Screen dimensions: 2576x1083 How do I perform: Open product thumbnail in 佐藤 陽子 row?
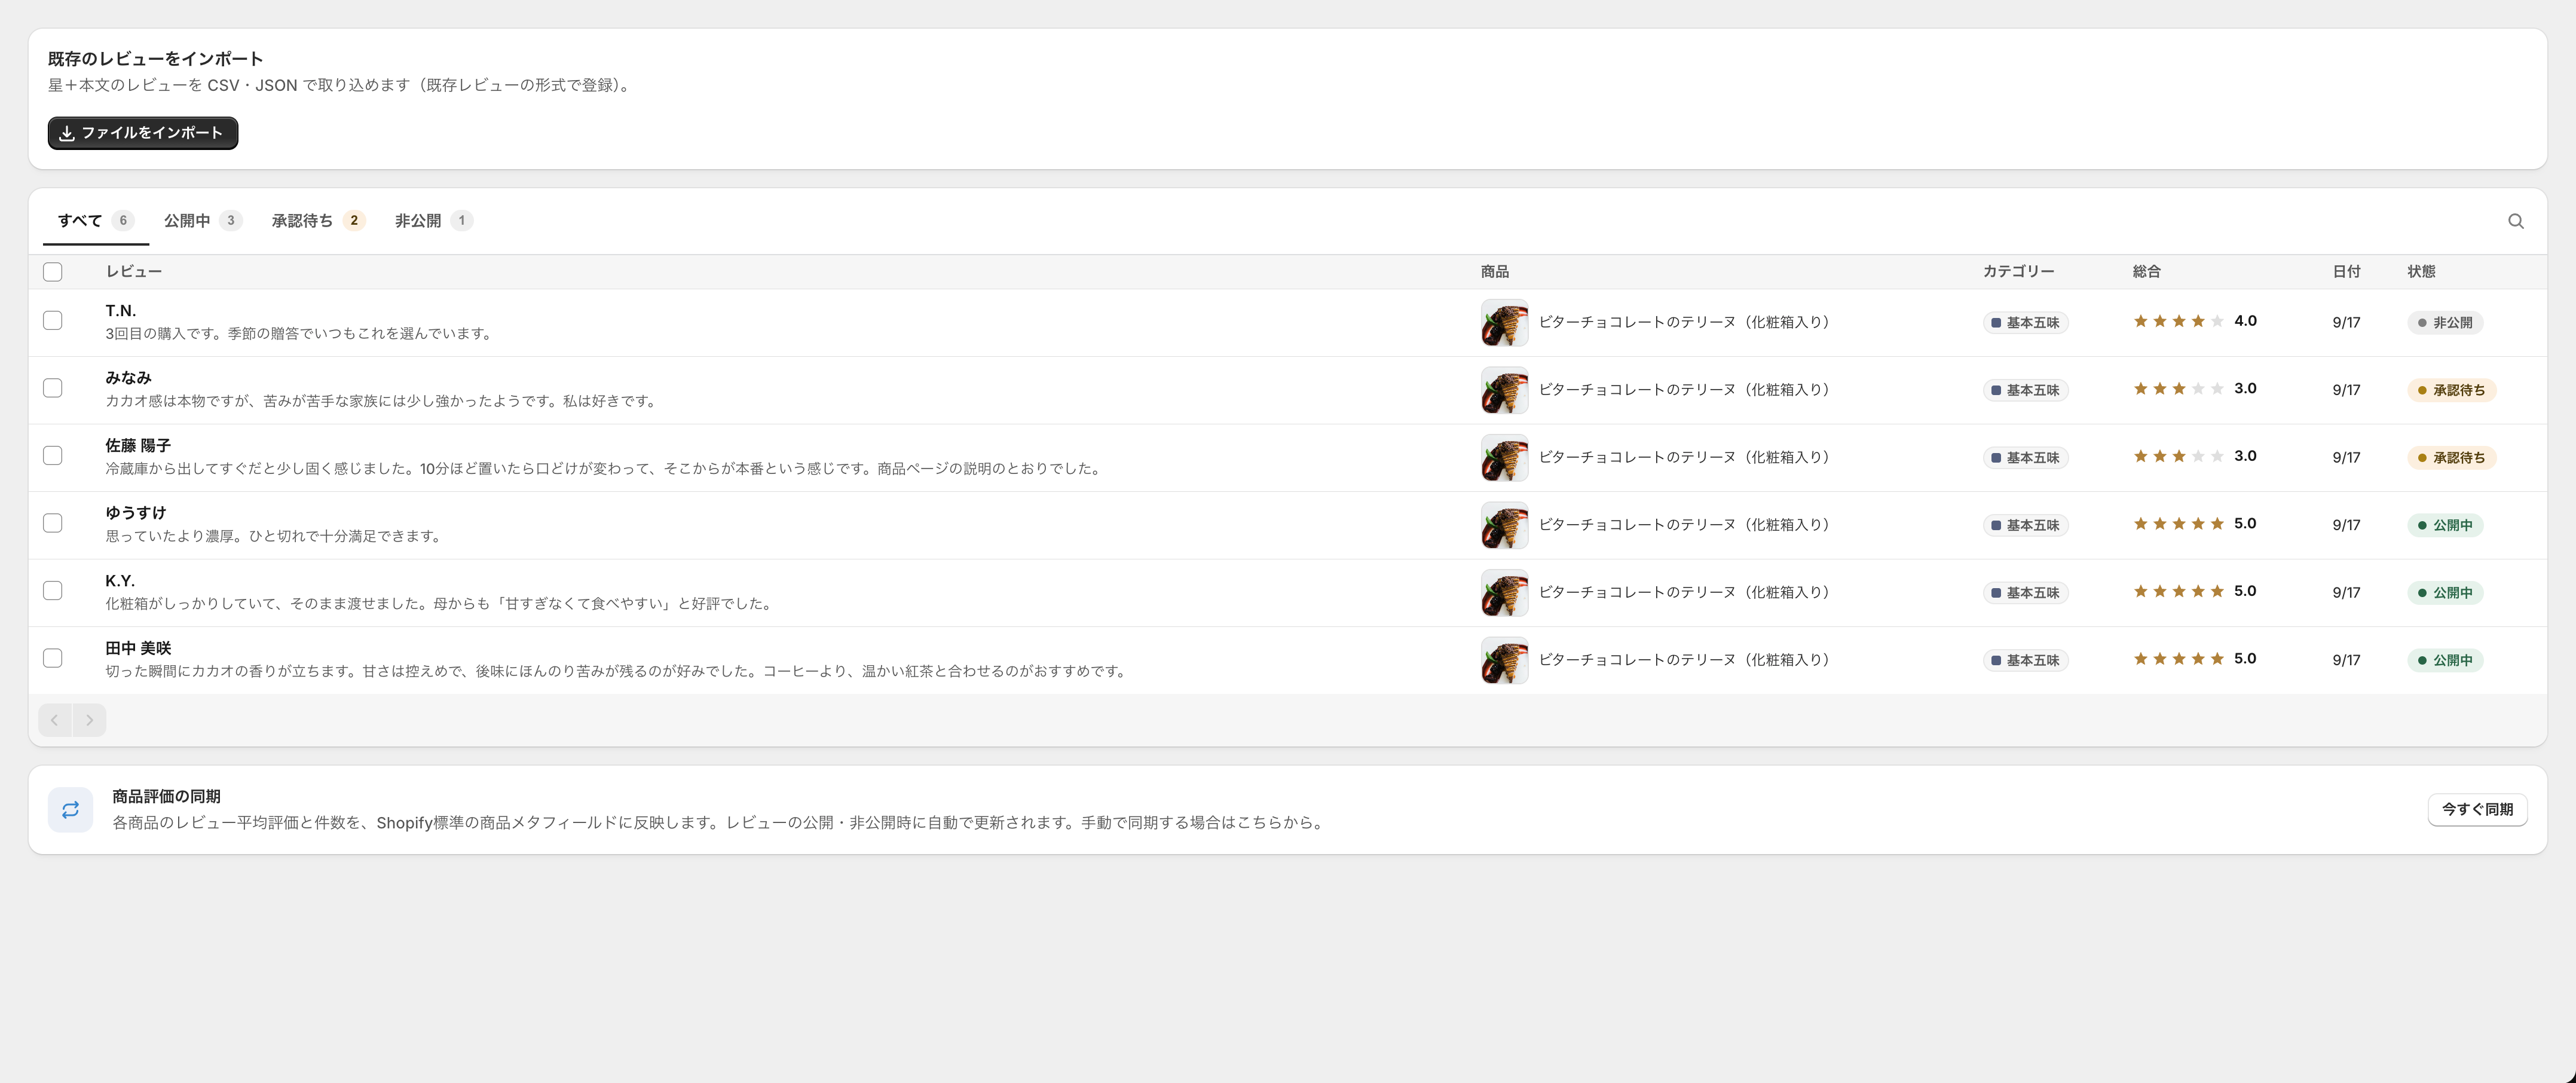point(1504,458)
